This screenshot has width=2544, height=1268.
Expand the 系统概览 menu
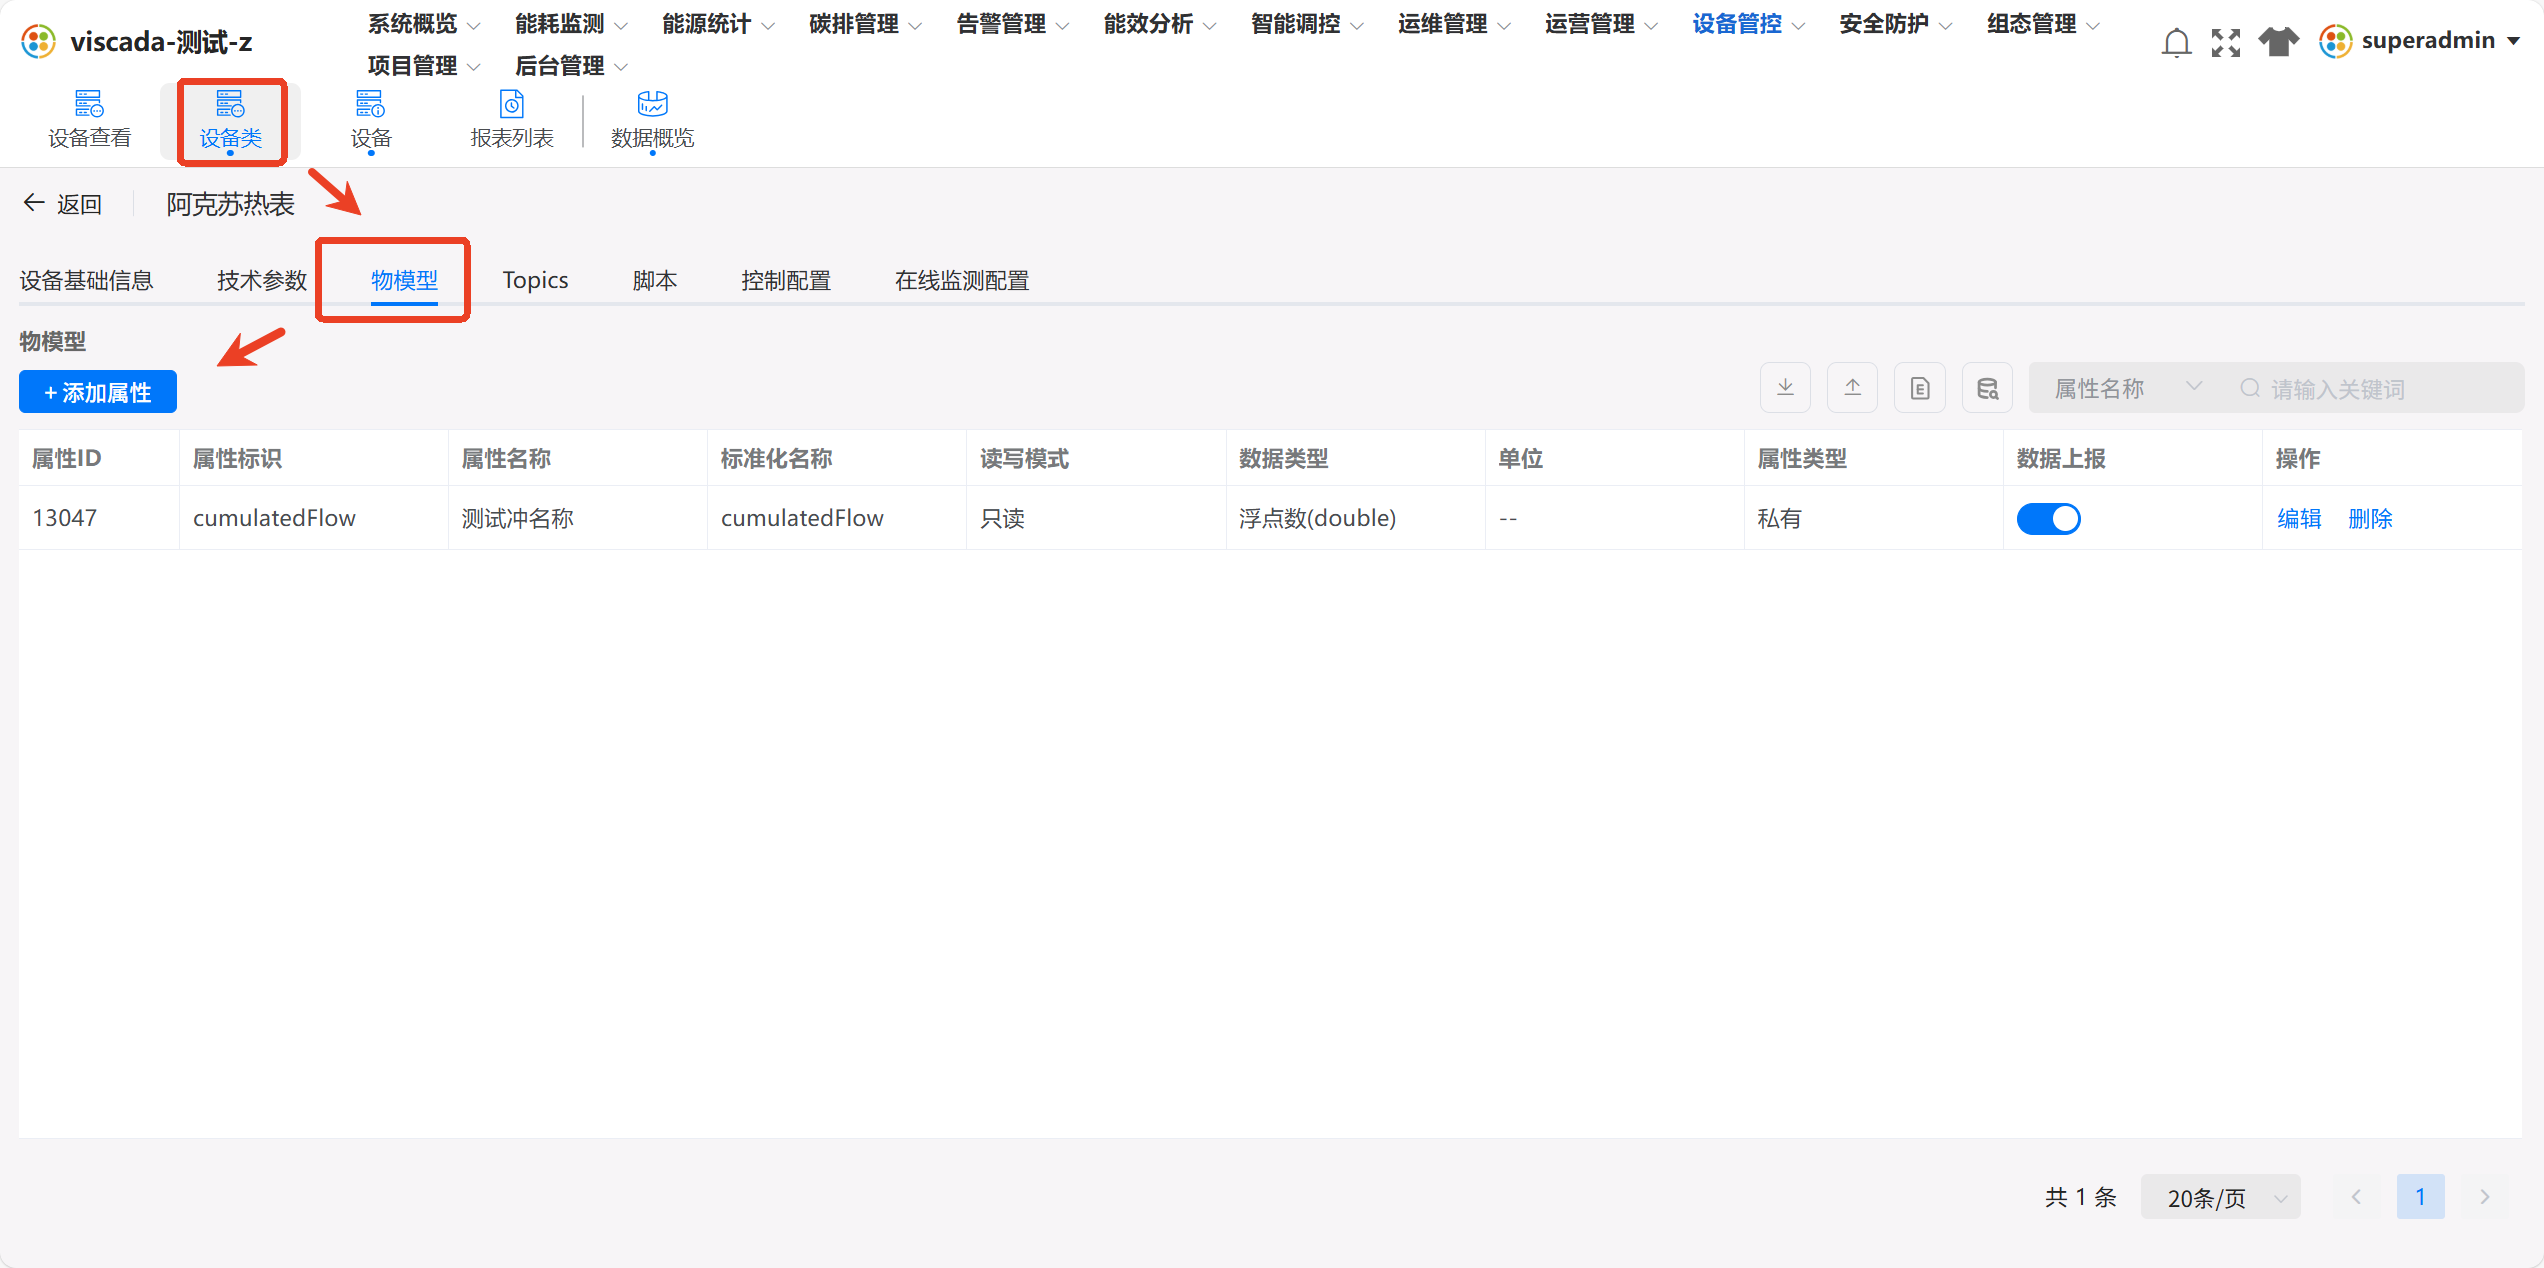[424, 24]
